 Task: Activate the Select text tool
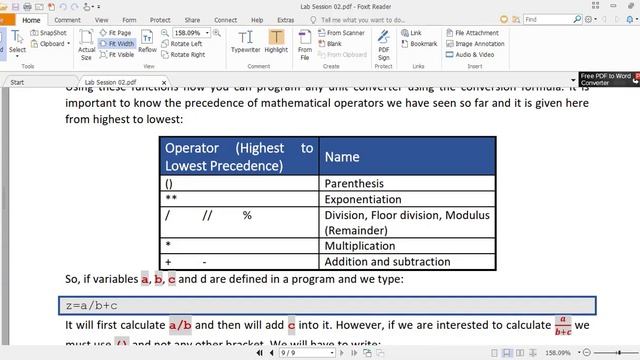17,41
